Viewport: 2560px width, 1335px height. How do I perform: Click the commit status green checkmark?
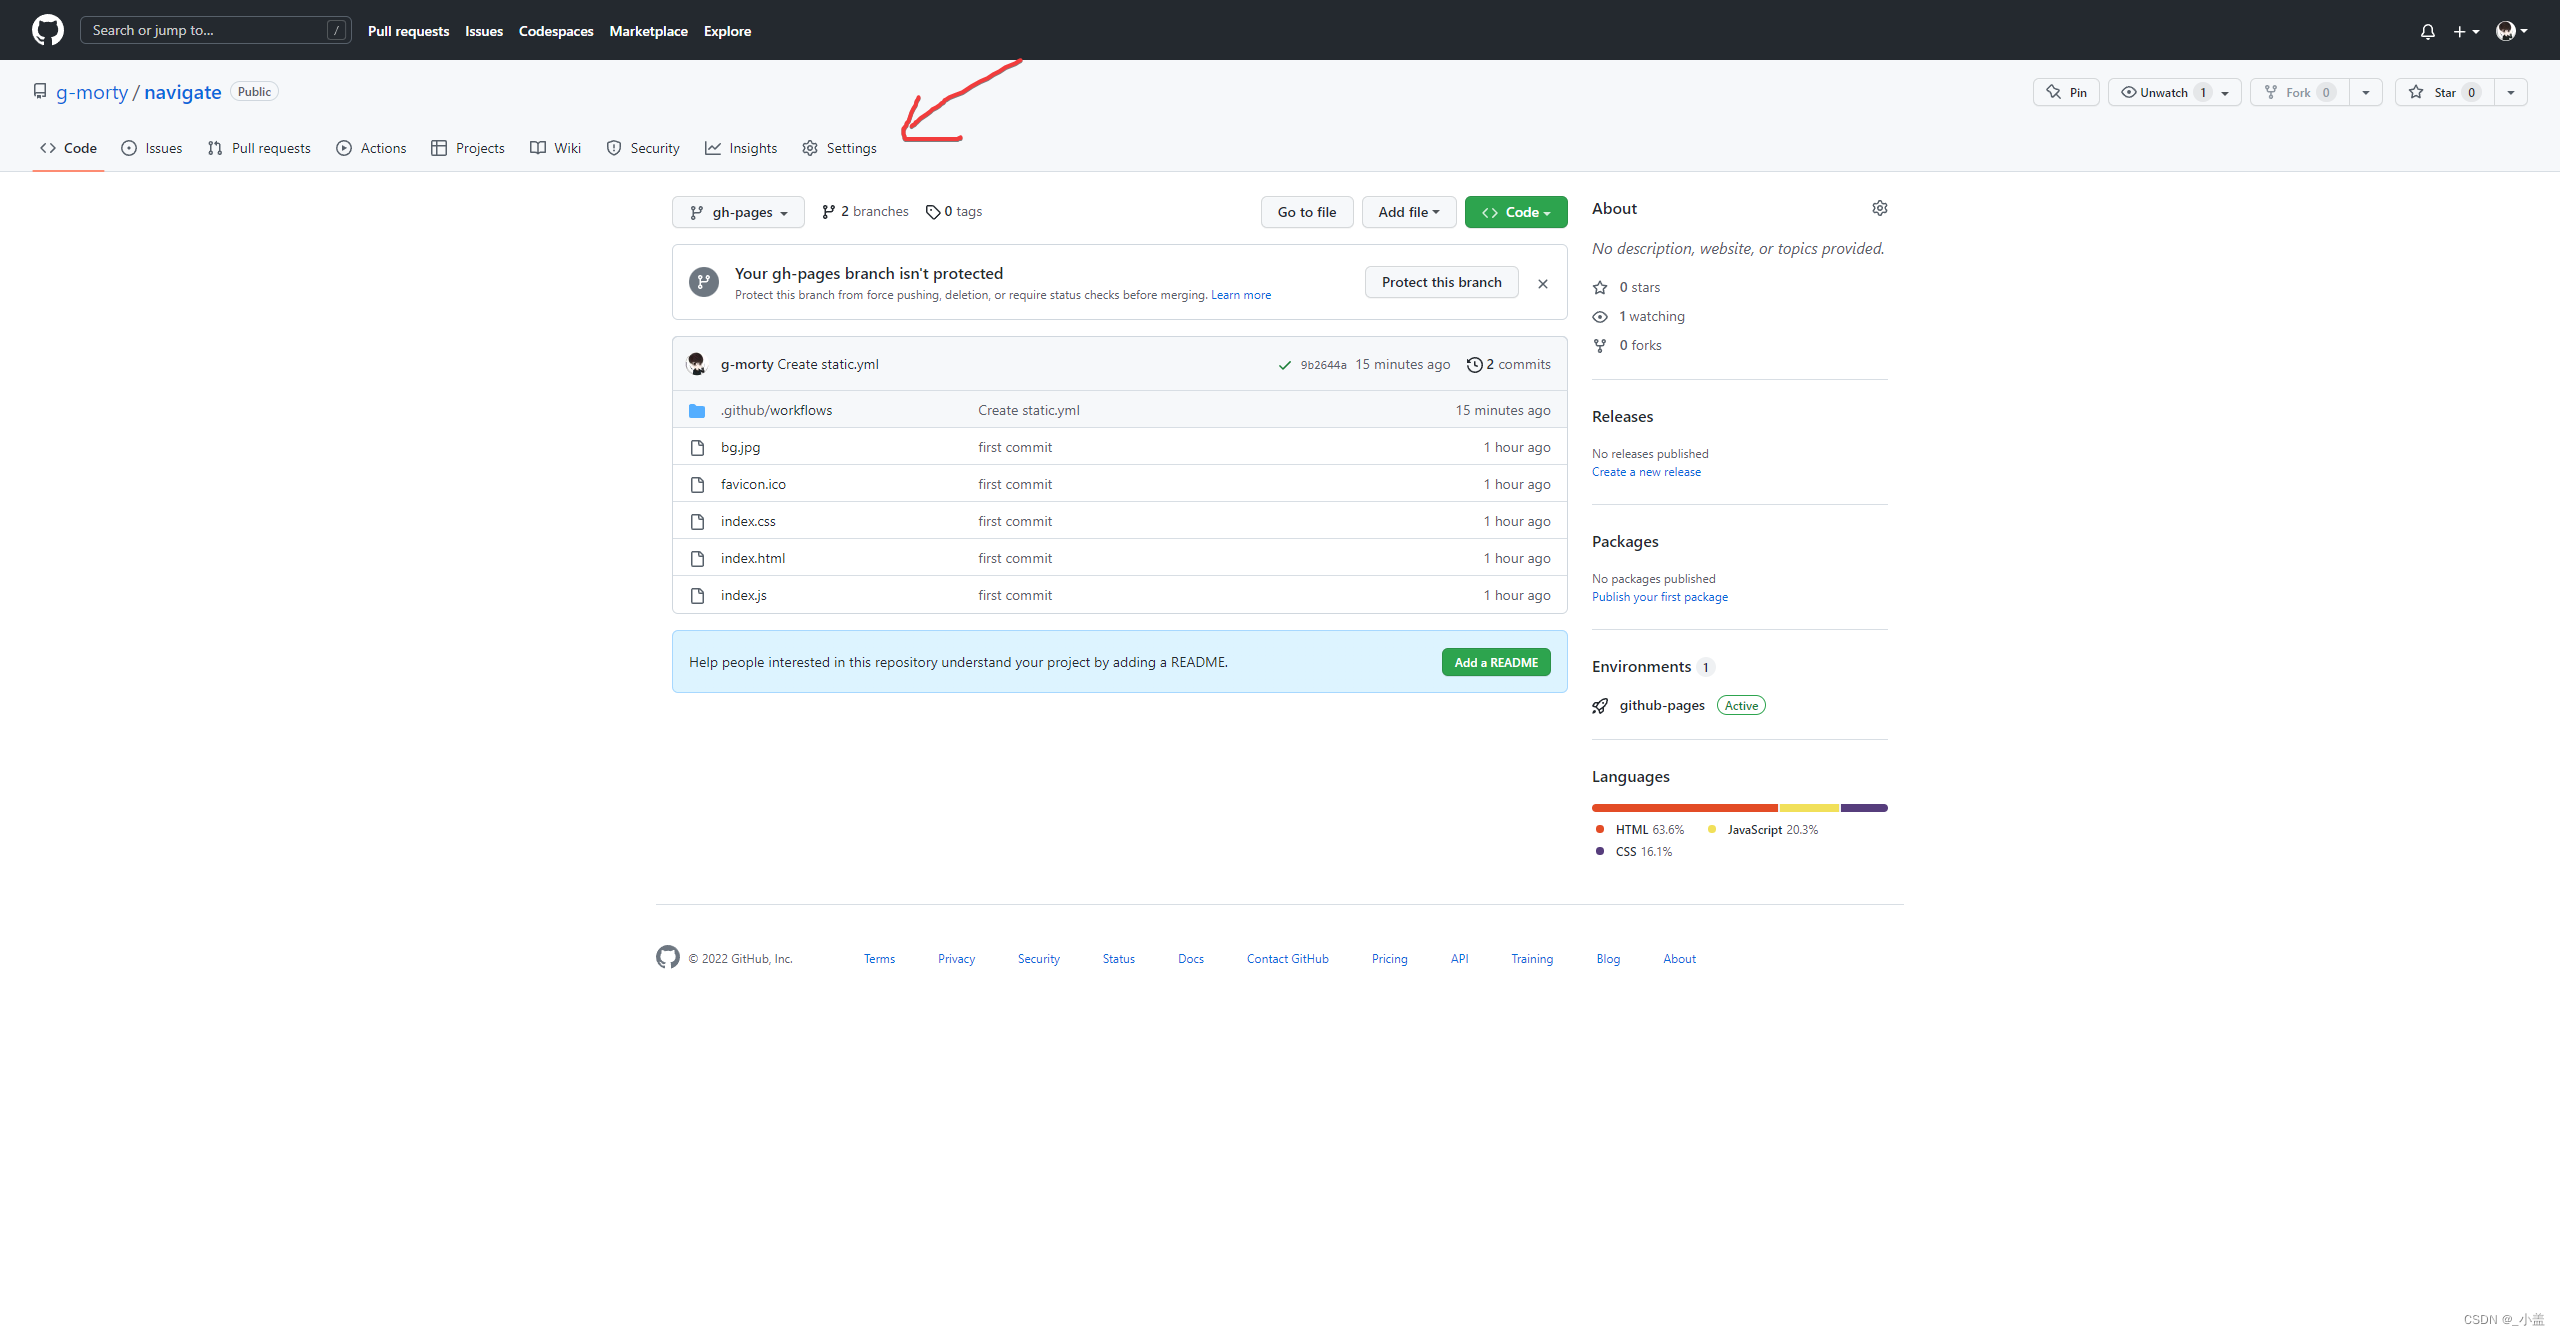(x=1284, y=365)
